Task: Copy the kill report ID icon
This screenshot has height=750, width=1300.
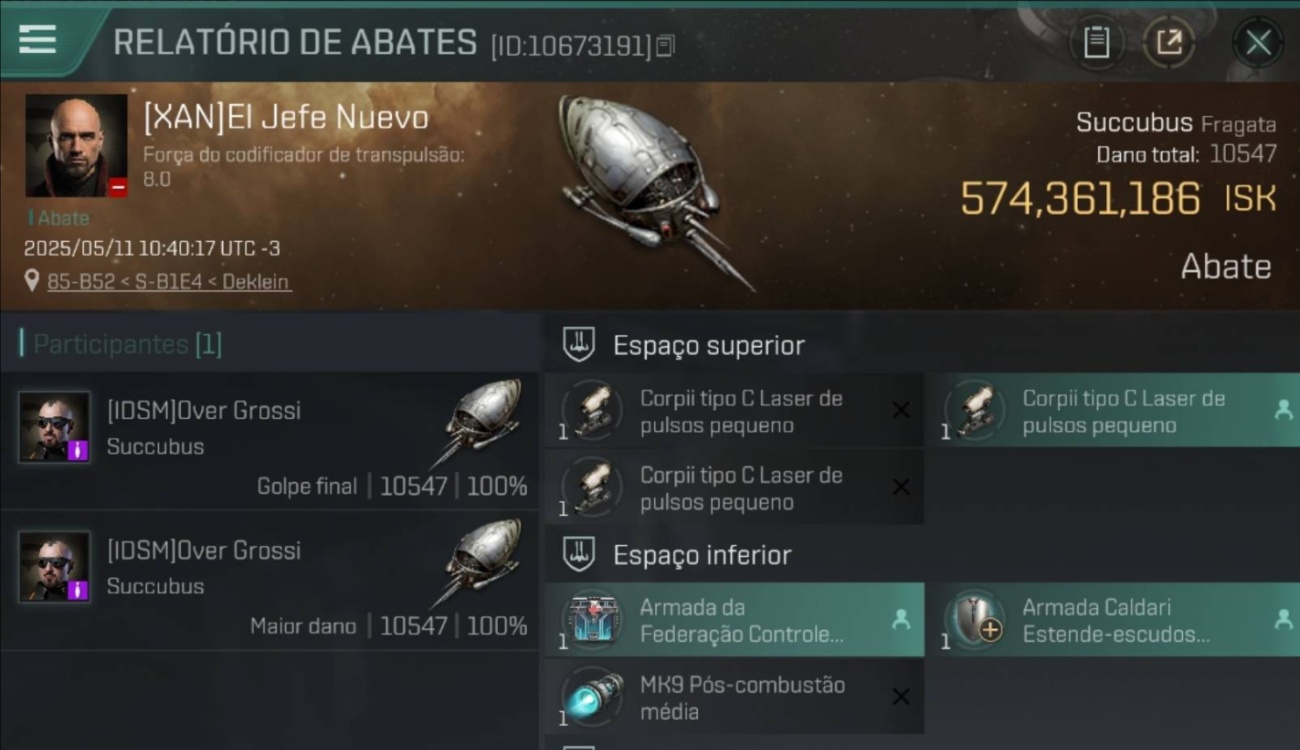Action: point(666,46)
